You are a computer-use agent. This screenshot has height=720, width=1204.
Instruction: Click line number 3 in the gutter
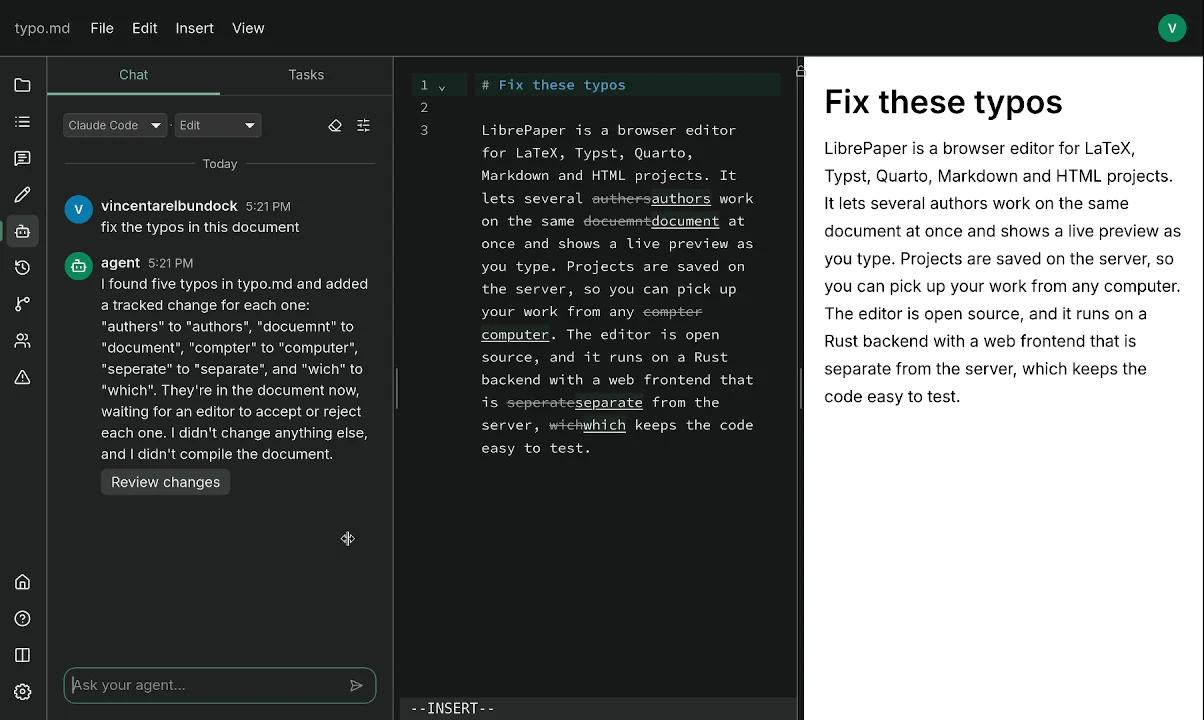pos(424,130)
